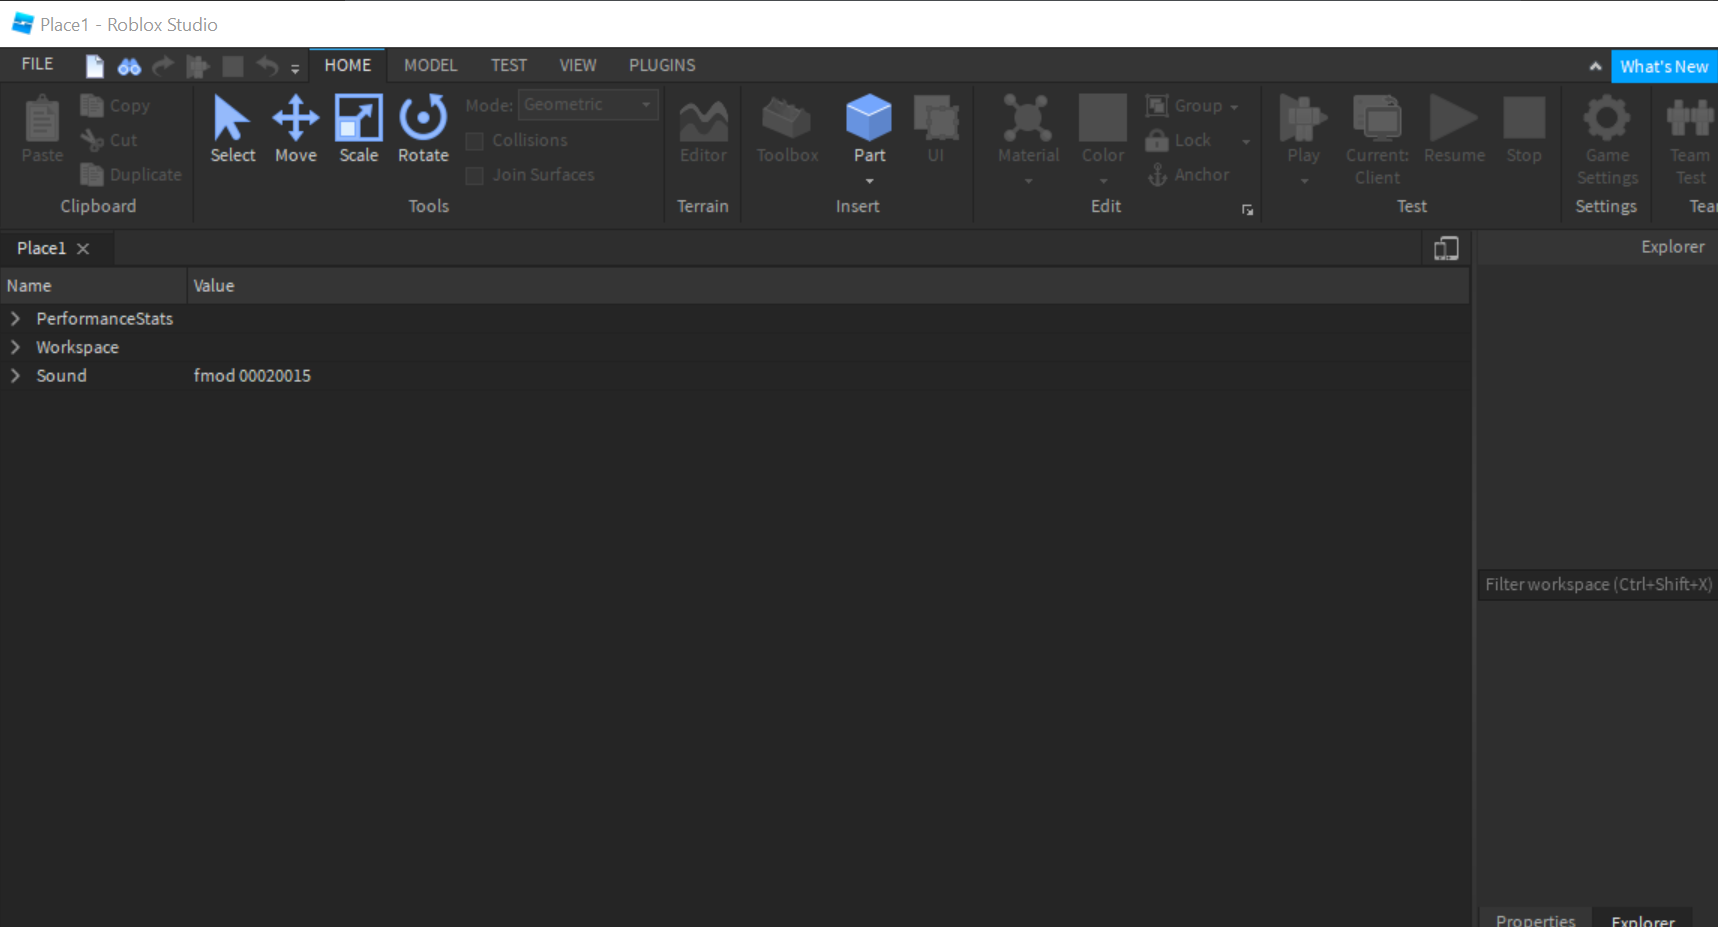The height and width of the screenshot is (927, 1718).
Task: Switch to the HOME ribbon tab
Action: (x=348, y=65)
